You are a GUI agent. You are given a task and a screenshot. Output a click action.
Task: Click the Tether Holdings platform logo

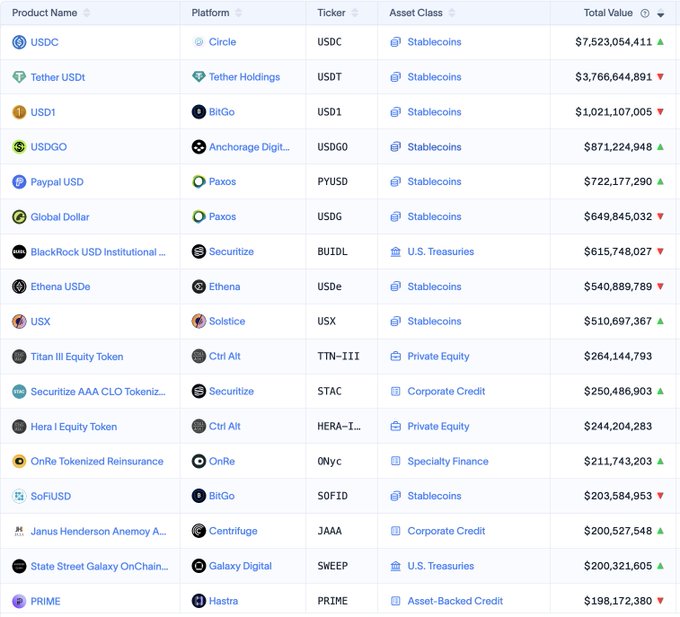[x=199, y=77]
